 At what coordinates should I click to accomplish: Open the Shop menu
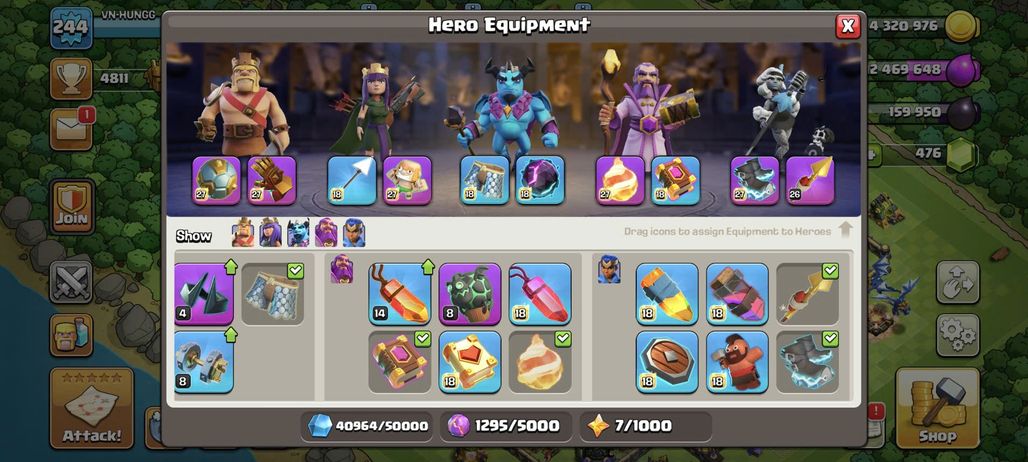click(x=938, y=408)
